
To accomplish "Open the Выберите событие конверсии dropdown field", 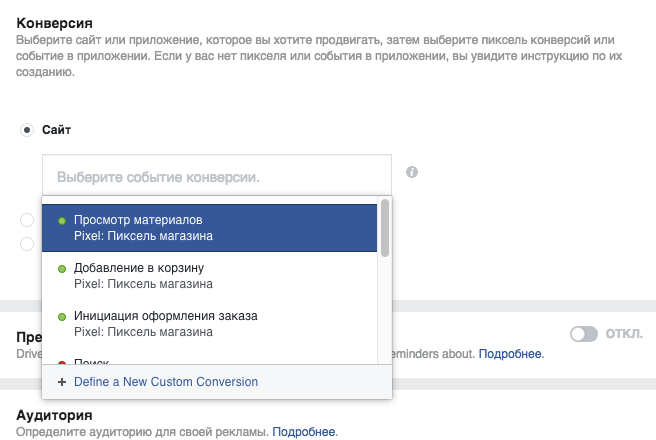I will click(217, 176).
